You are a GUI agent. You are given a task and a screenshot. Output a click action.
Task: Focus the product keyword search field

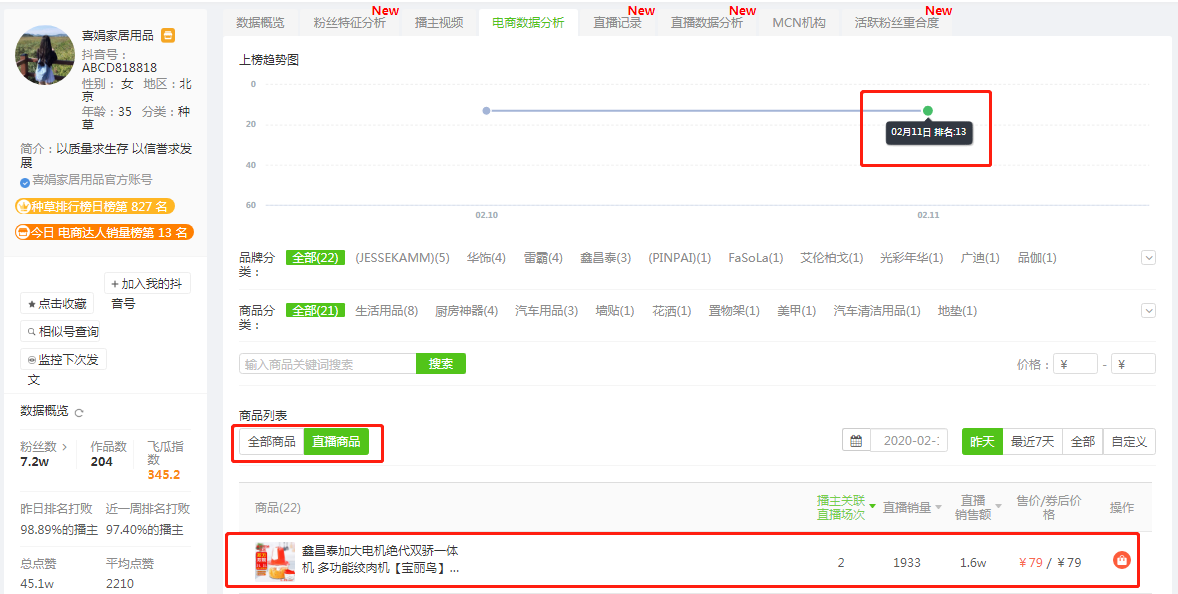(328, 364)
